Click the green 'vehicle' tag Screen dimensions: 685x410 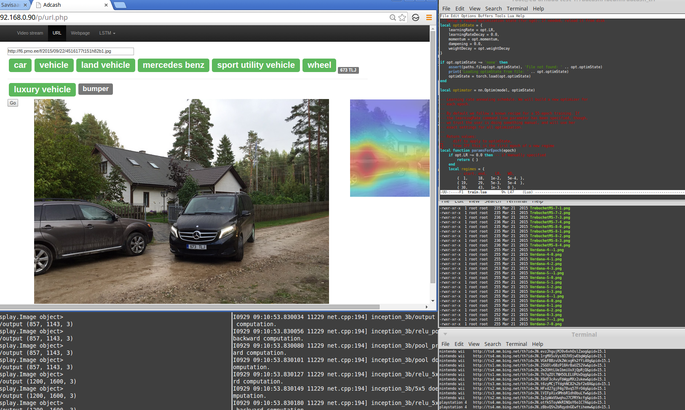tap(54, 65)
